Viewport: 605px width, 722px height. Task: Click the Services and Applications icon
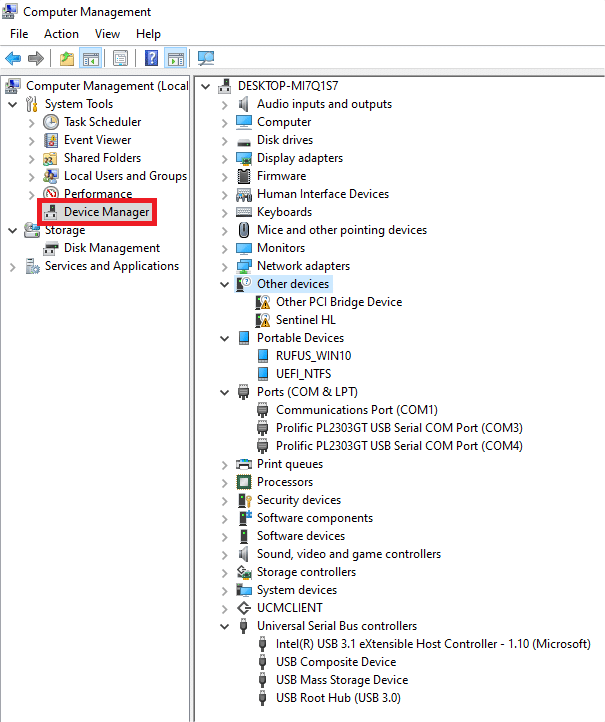click(x=32, y=266)
